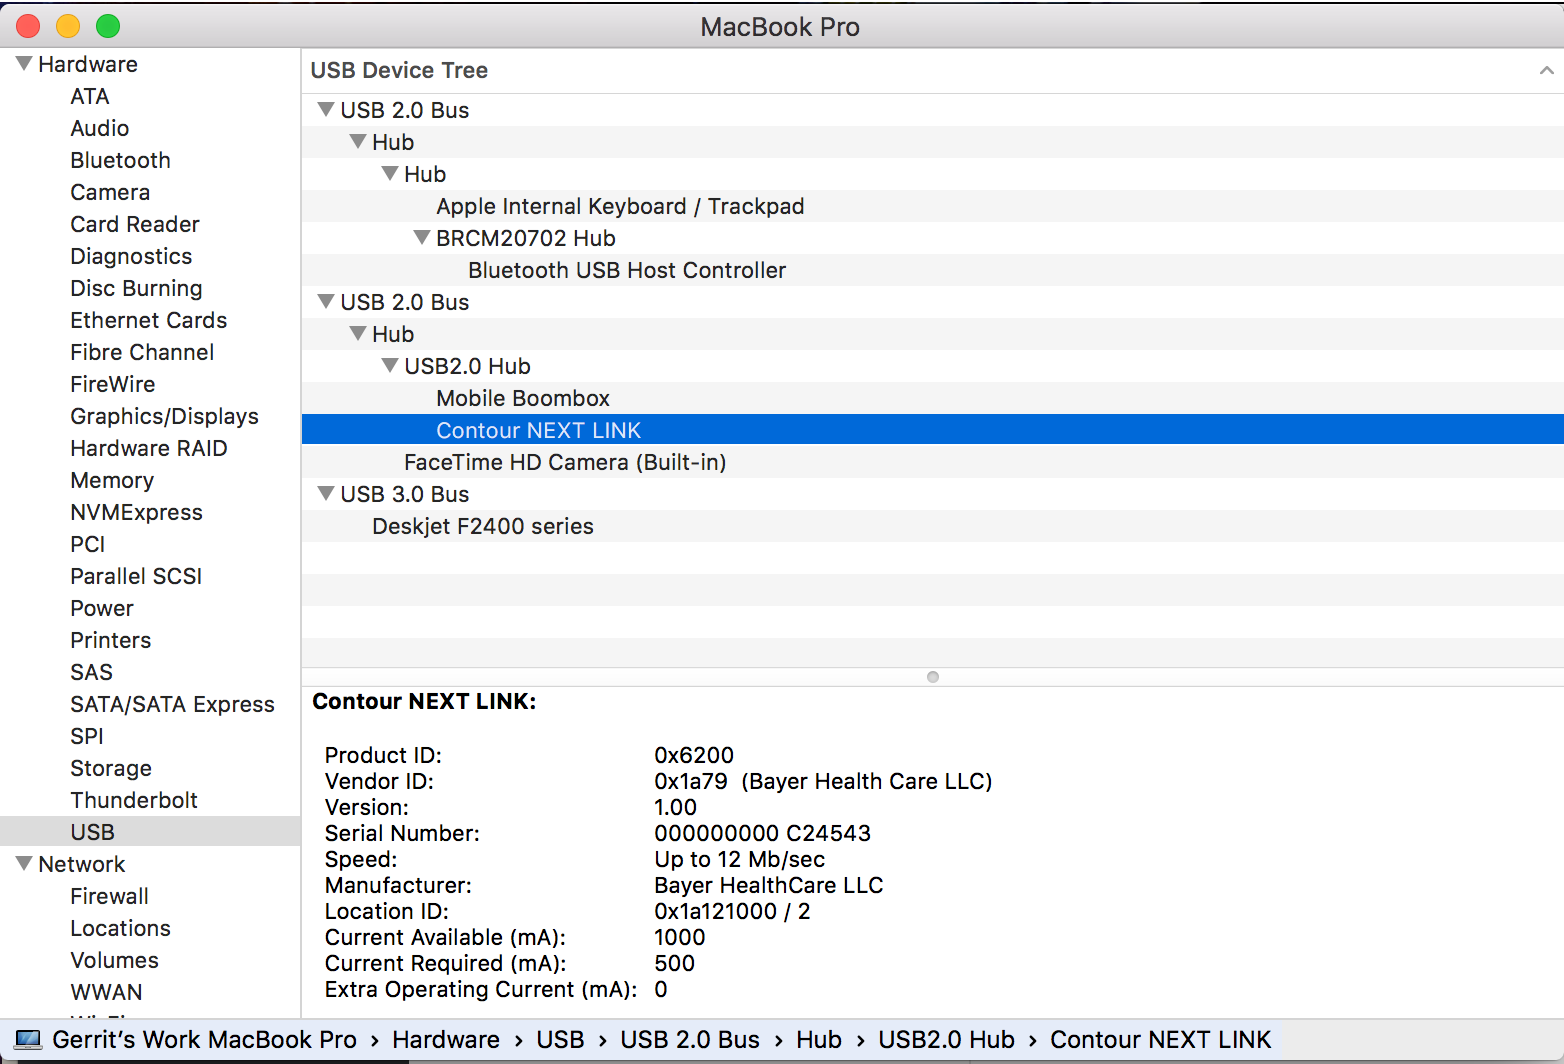
Task: Open Graphics/Displays information
Action: pos(165,416)
